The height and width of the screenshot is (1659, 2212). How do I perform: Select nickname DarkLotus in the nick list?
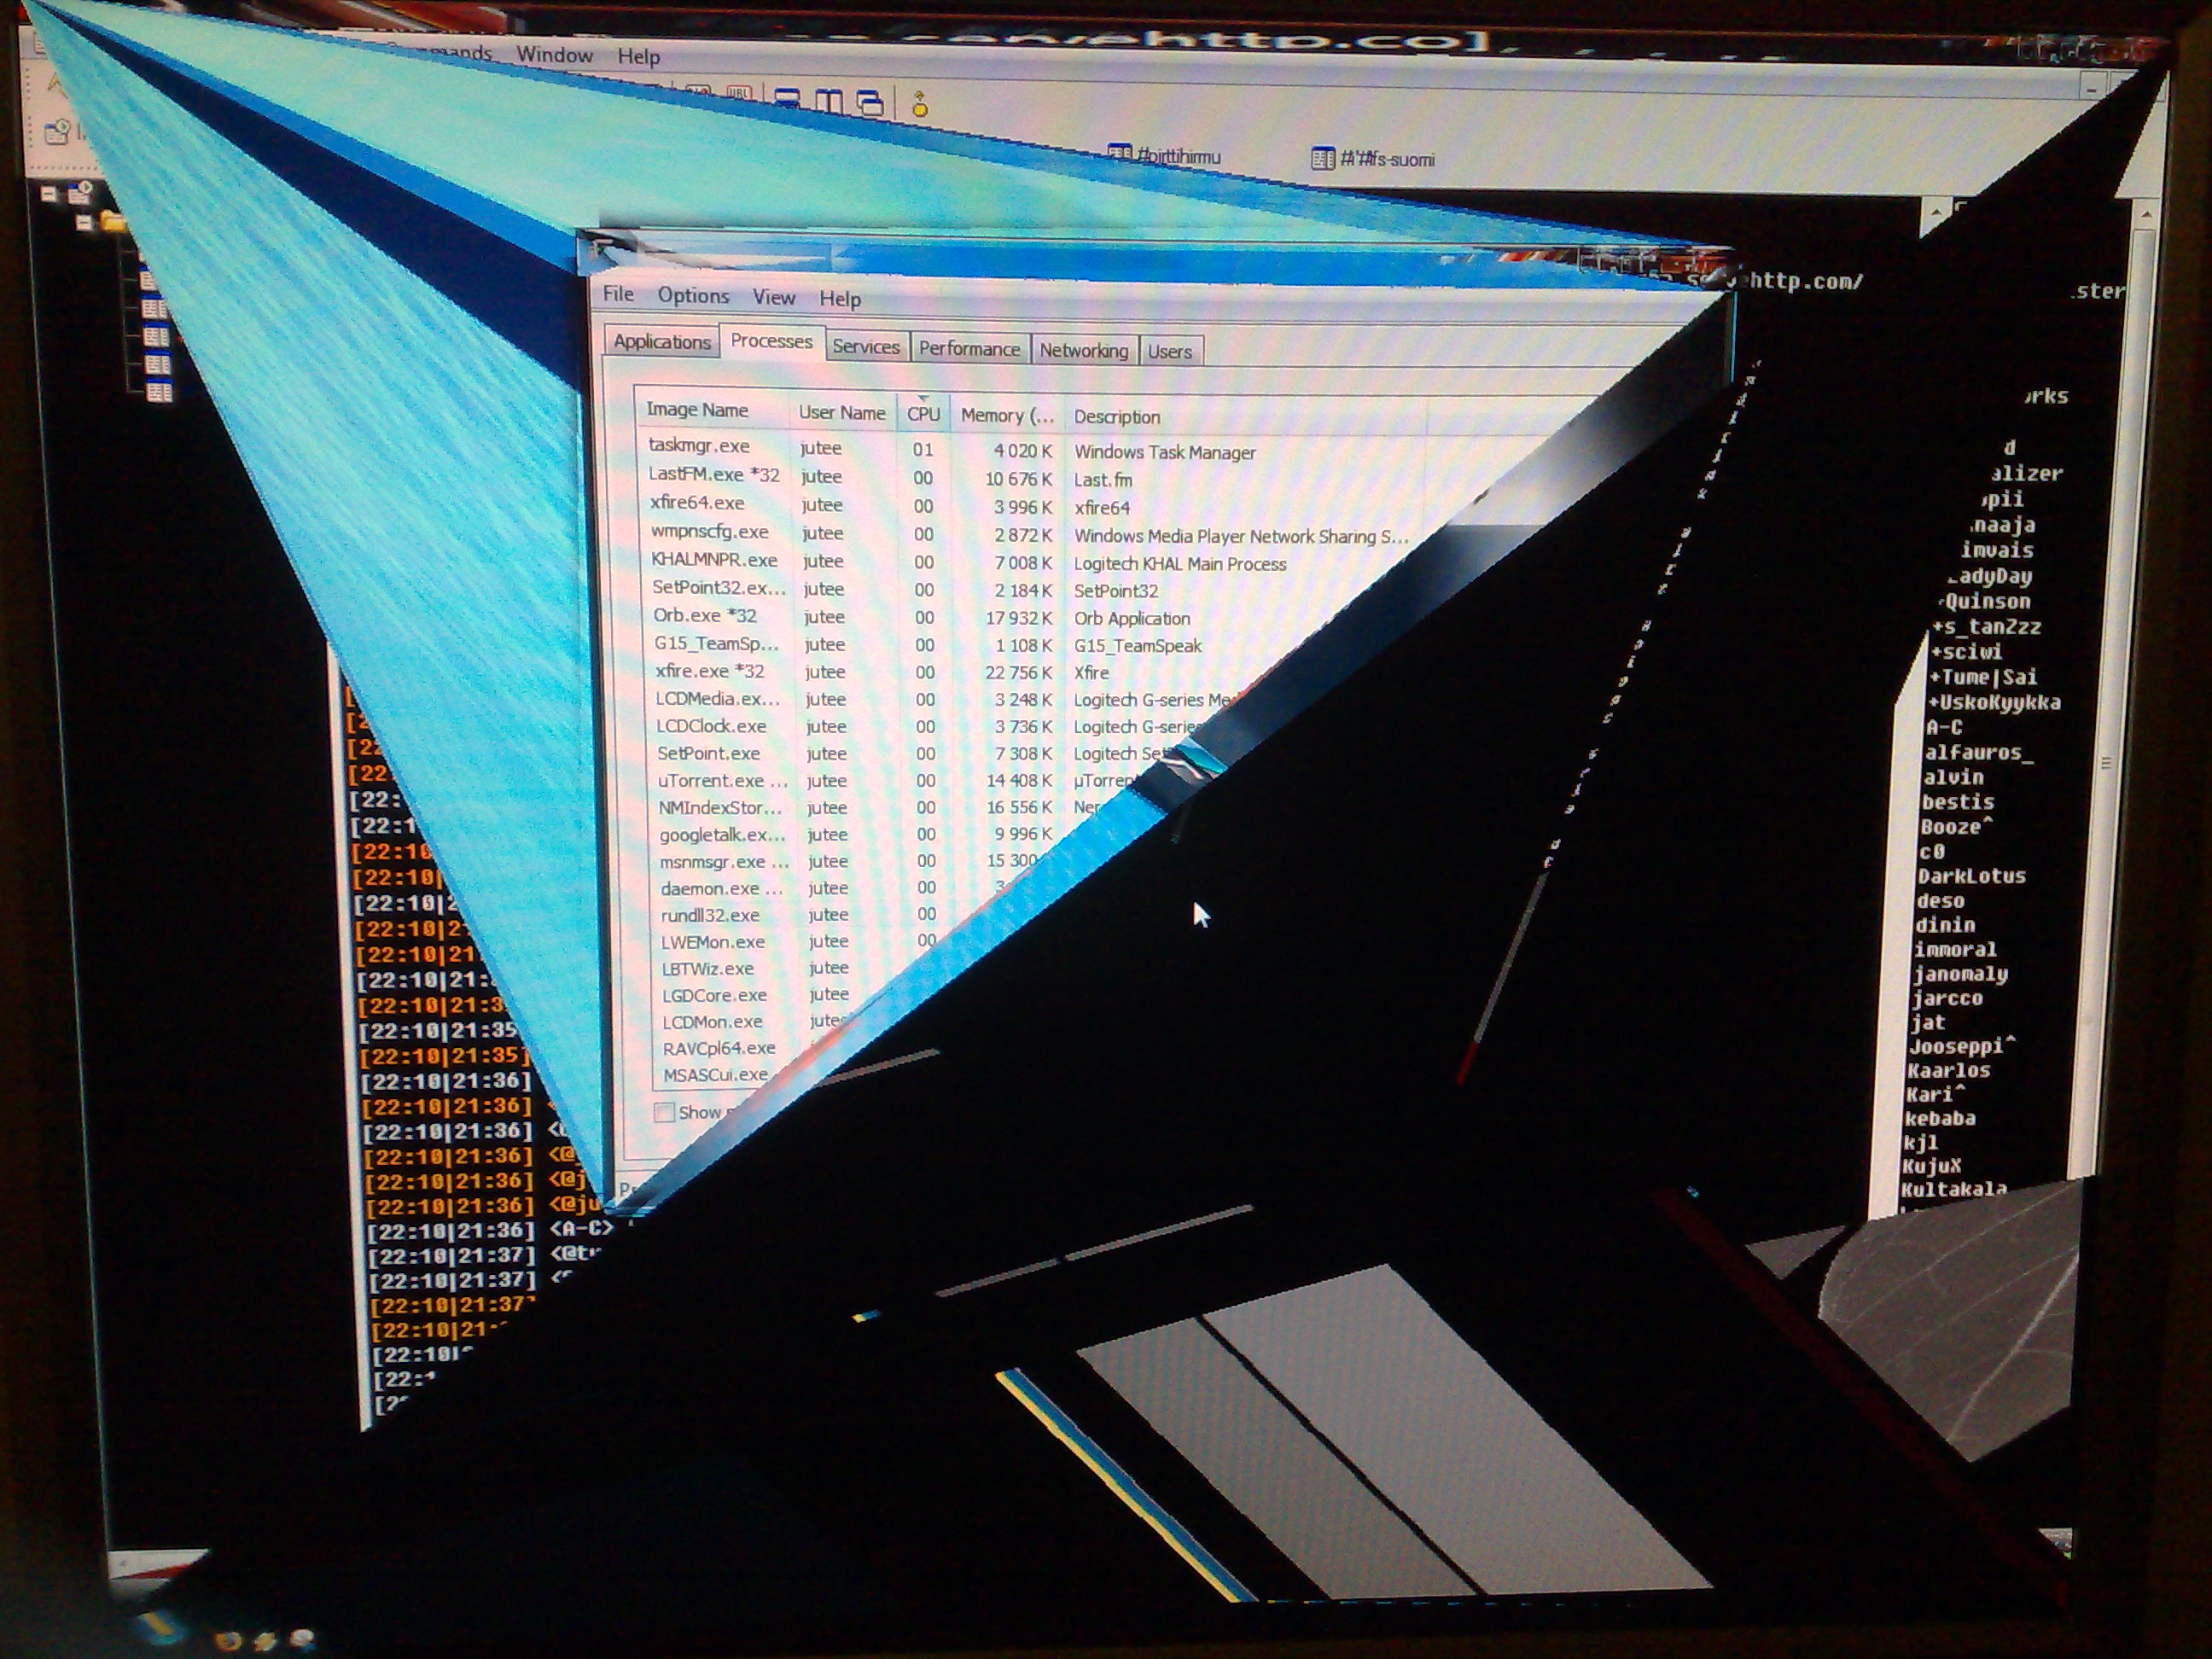1971,876
